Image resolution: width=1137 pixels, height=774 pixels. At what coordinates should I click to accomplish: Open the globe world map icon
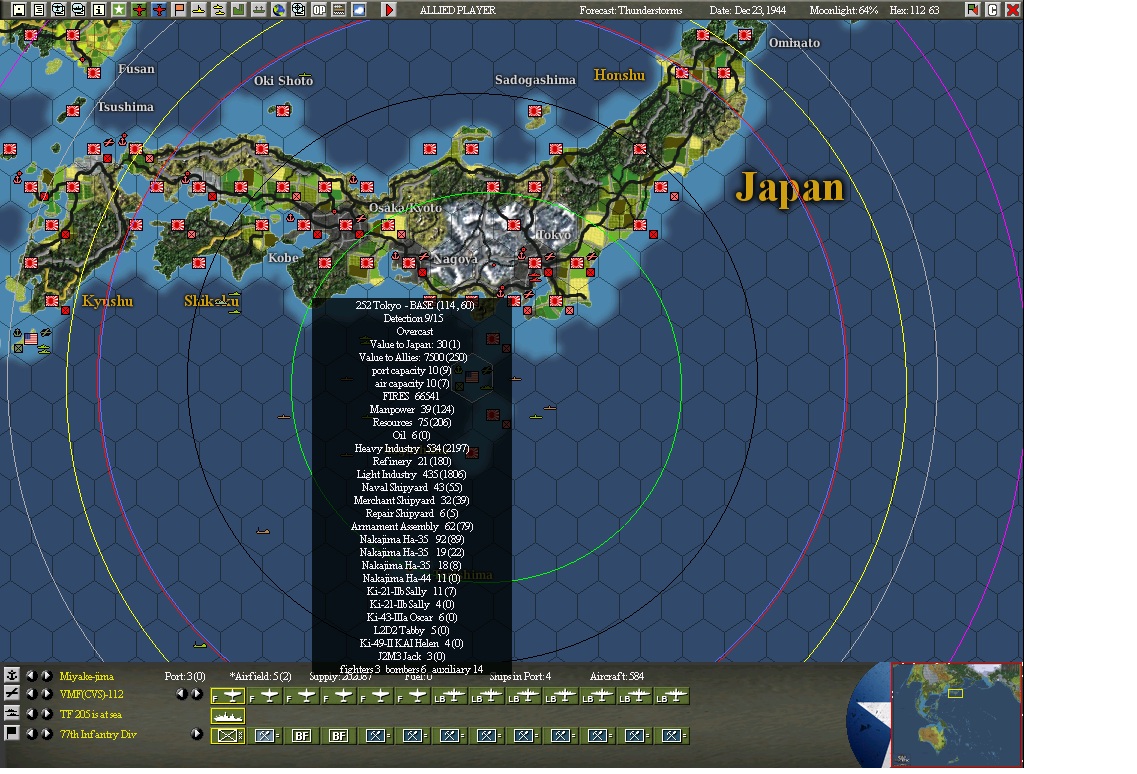(278, 9)
